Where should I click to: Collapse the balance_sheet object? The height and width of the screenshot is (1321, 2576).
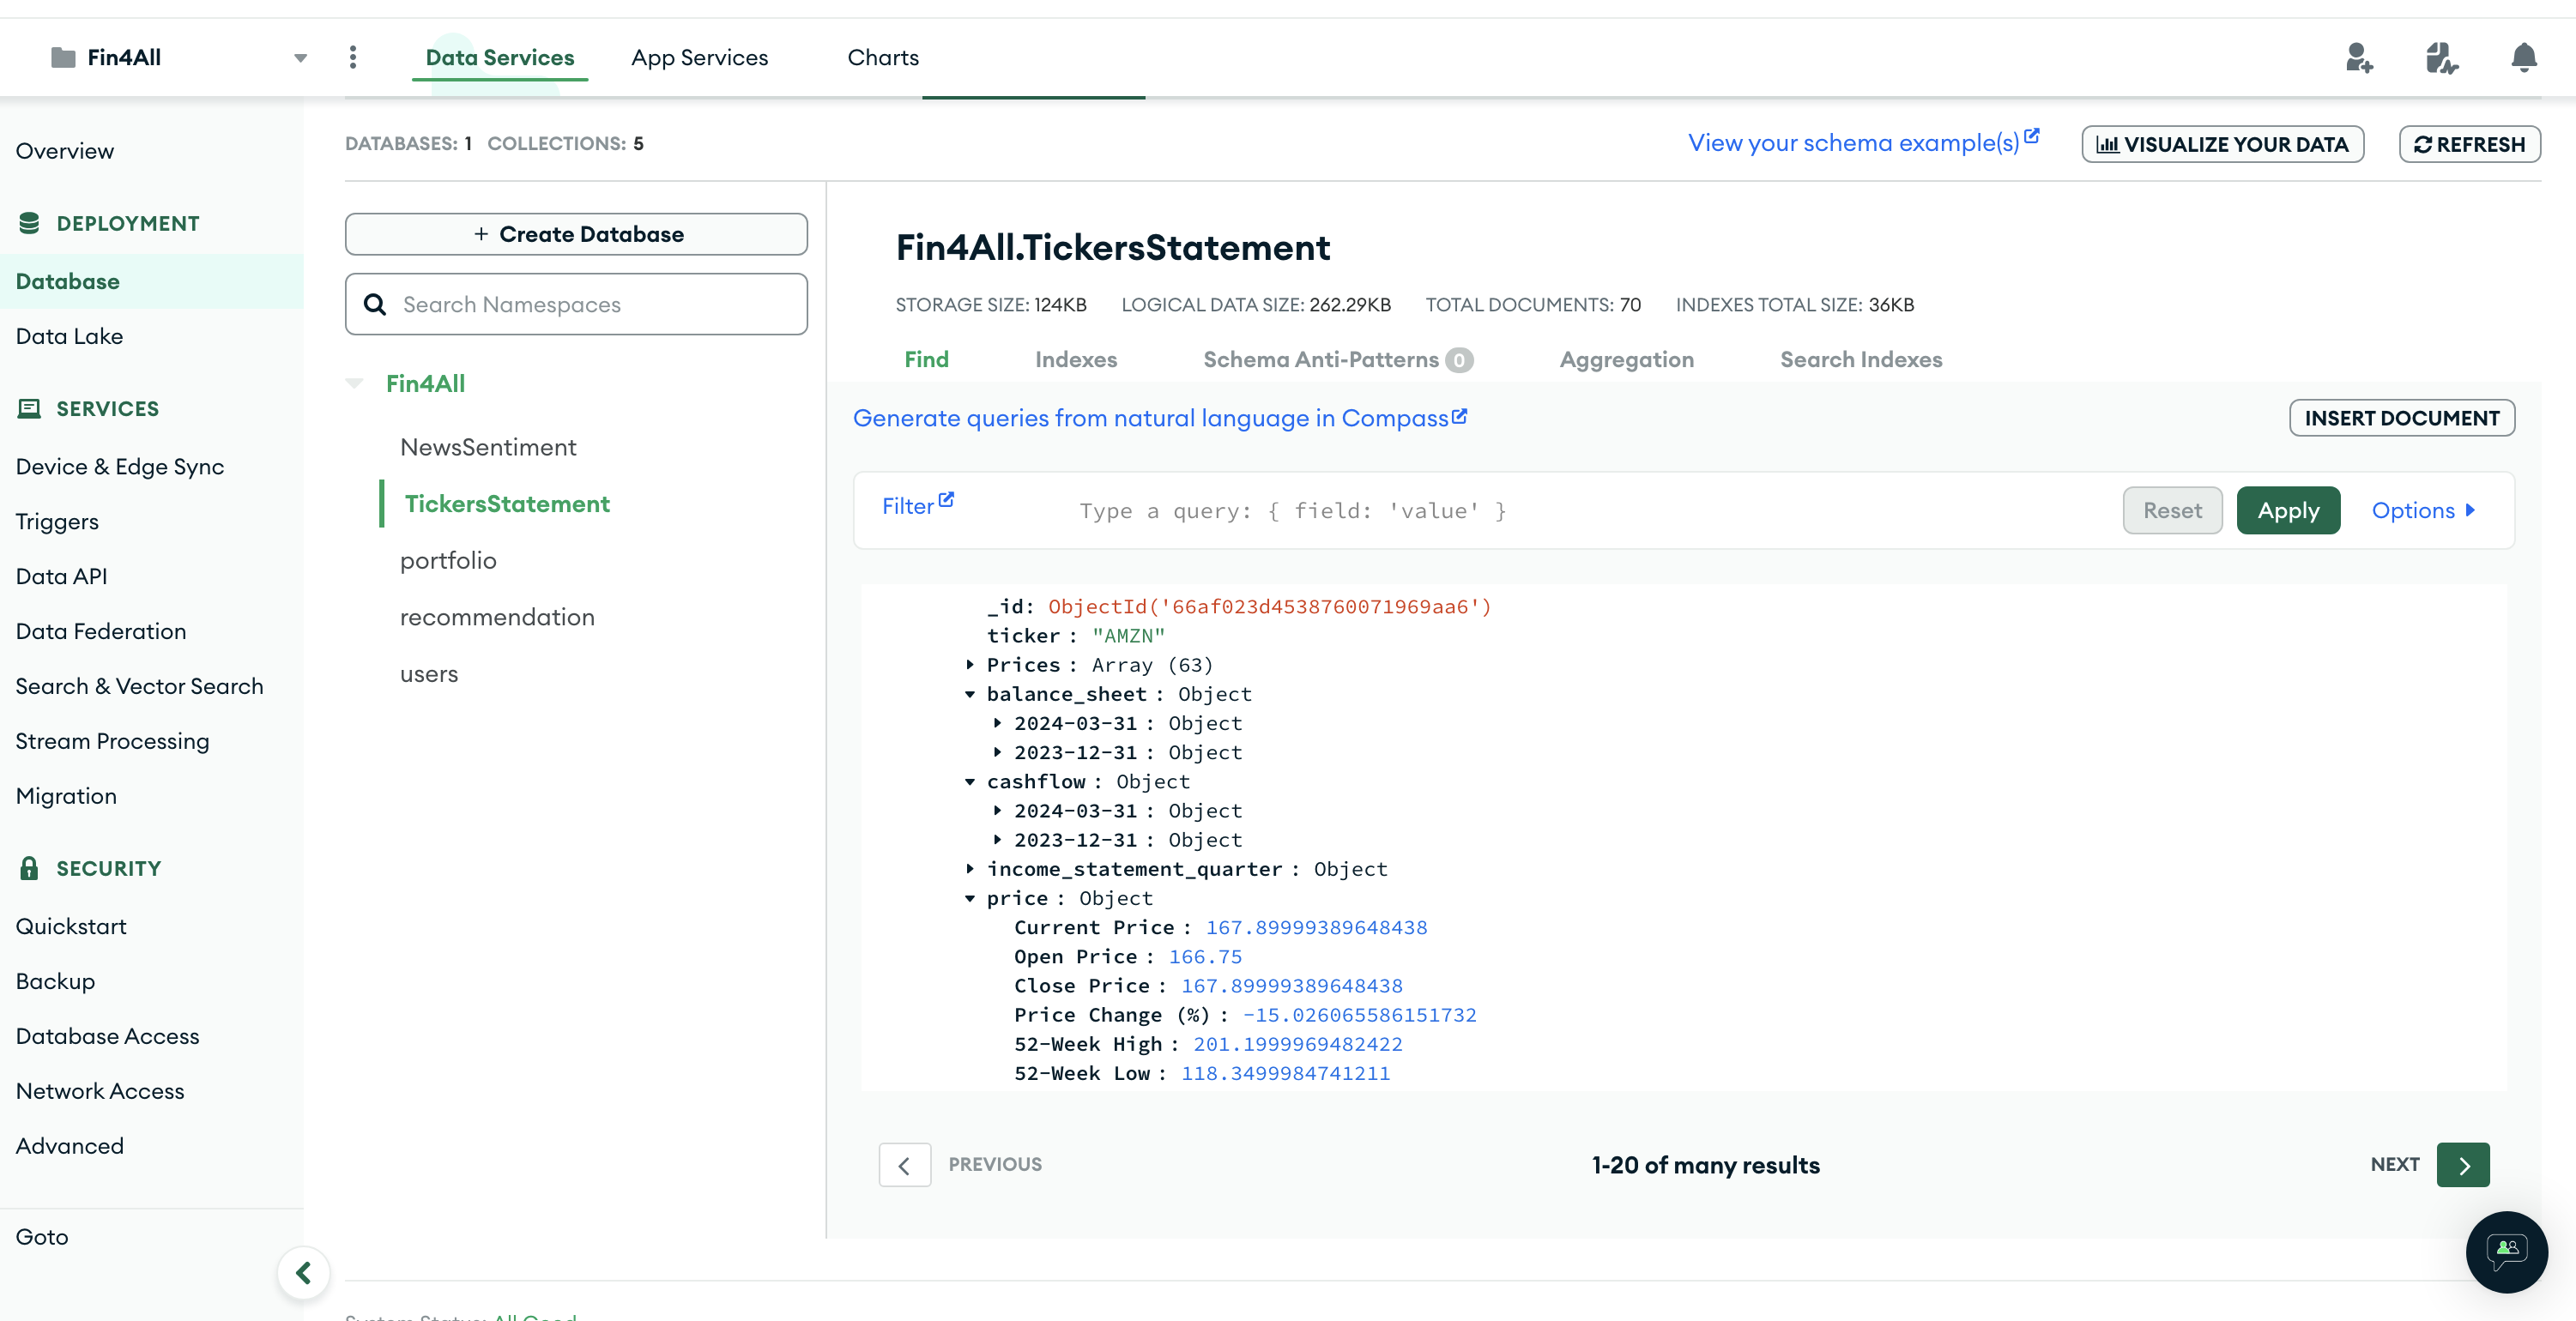[970, 694]
